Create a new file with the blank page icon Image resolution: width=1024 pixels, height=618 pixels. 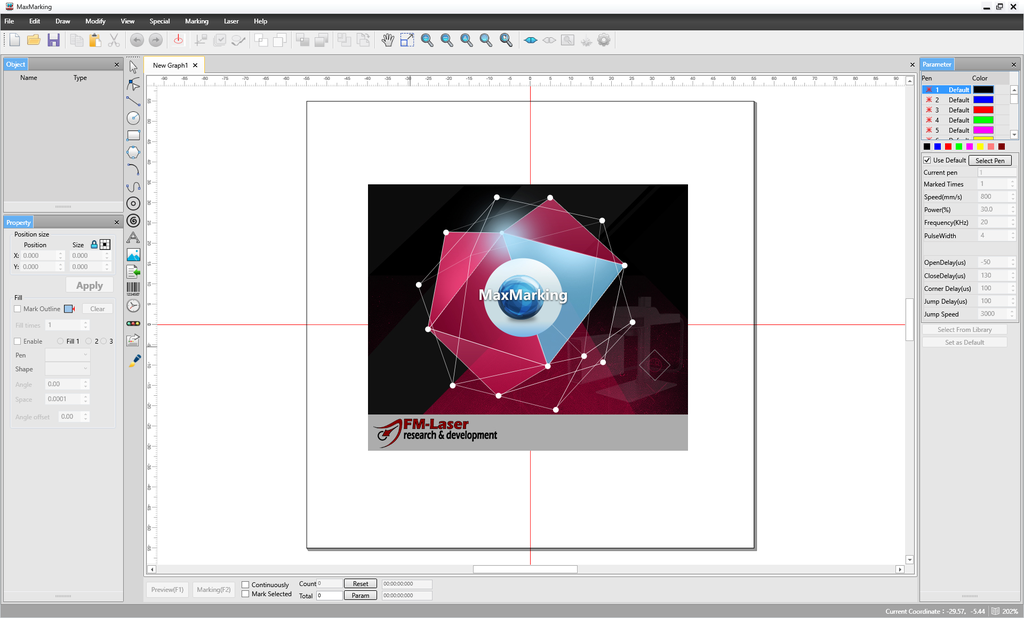(14, 41)
